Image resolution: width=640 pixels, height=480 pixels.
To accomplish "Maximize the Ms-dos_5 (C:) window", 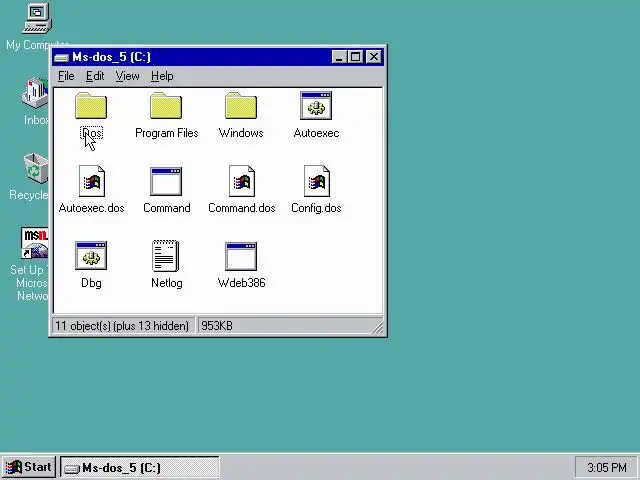I will coord(355,57).
